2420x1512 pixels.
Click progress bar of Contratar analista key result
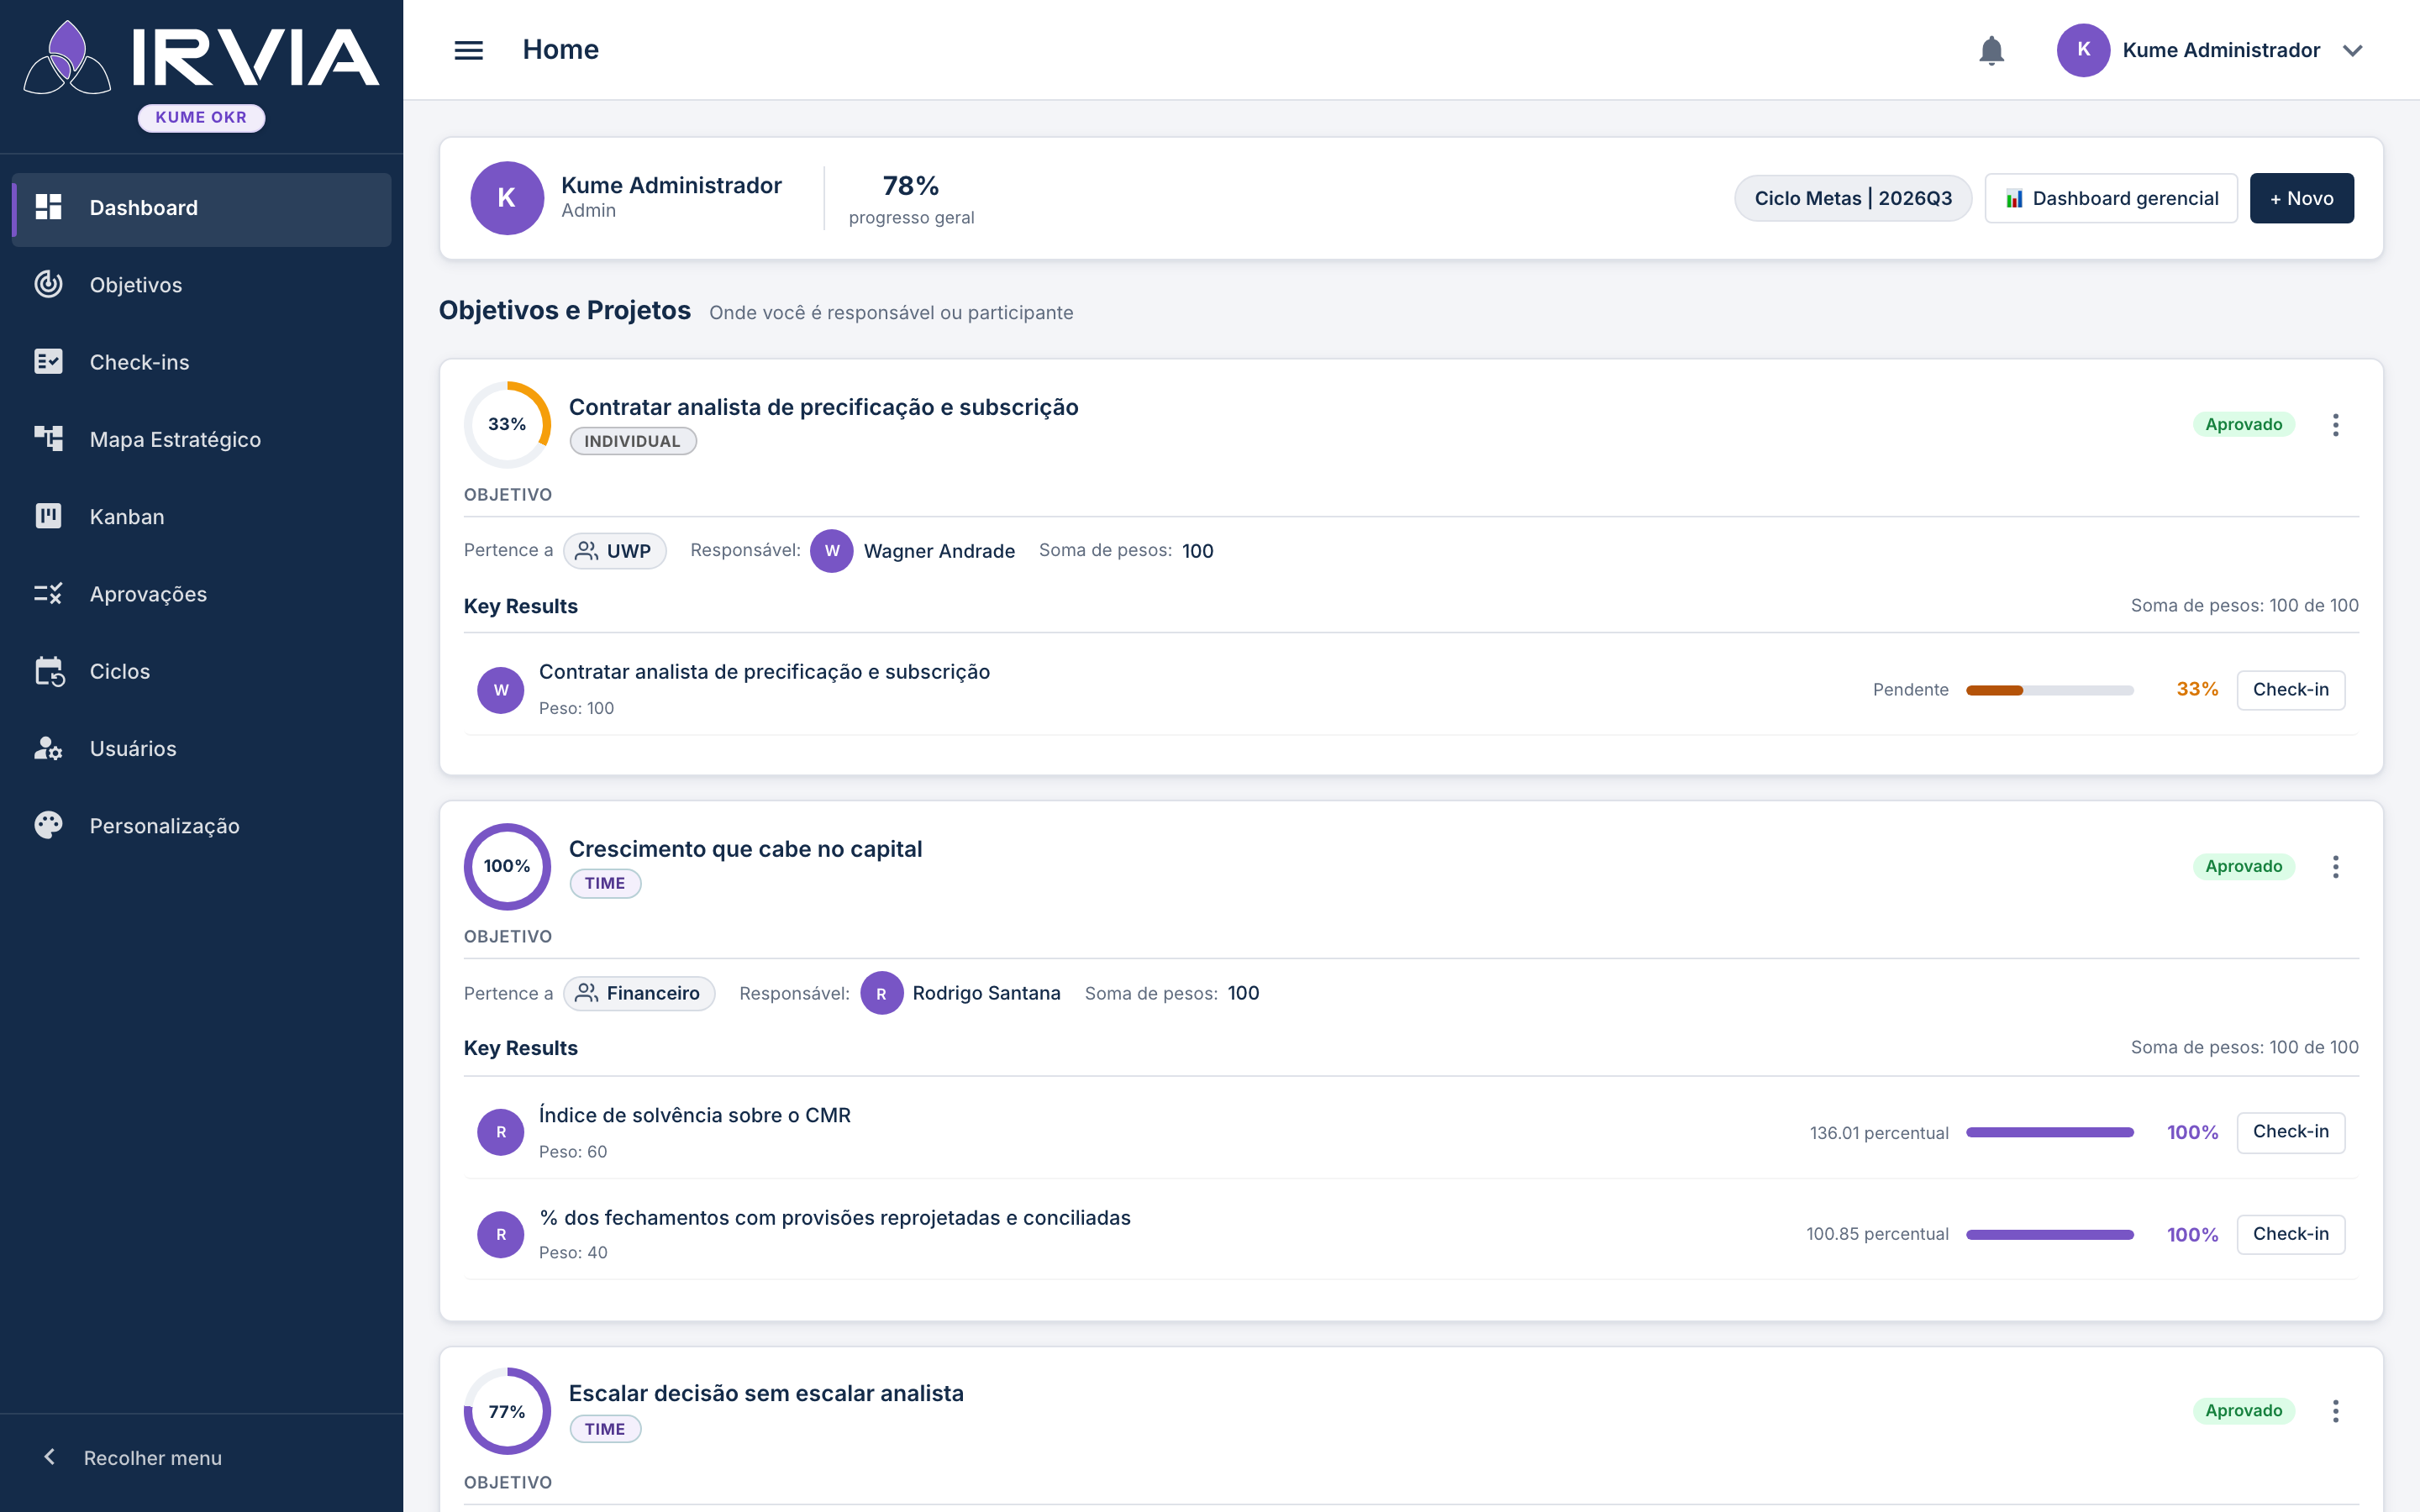point(2049,690)
